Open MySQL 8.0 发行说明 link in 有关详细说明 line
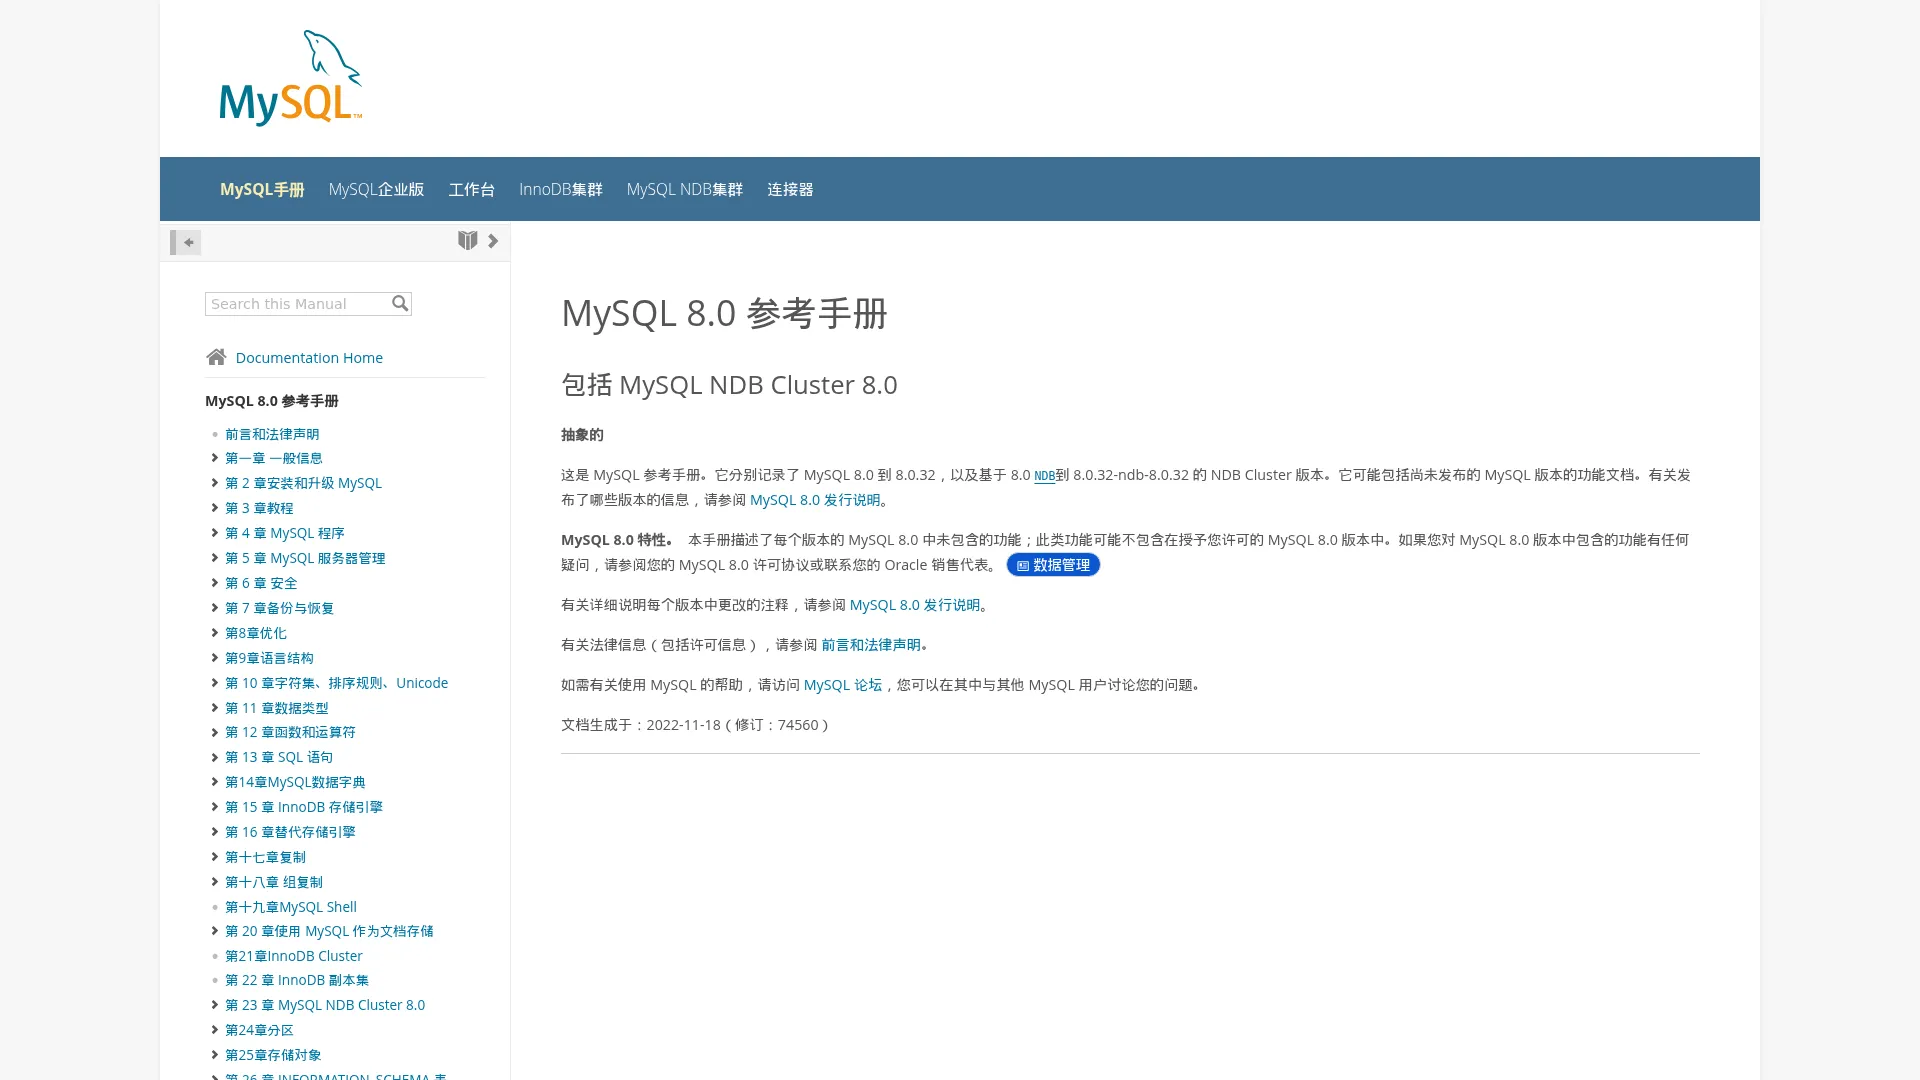 tap(915, 605)
